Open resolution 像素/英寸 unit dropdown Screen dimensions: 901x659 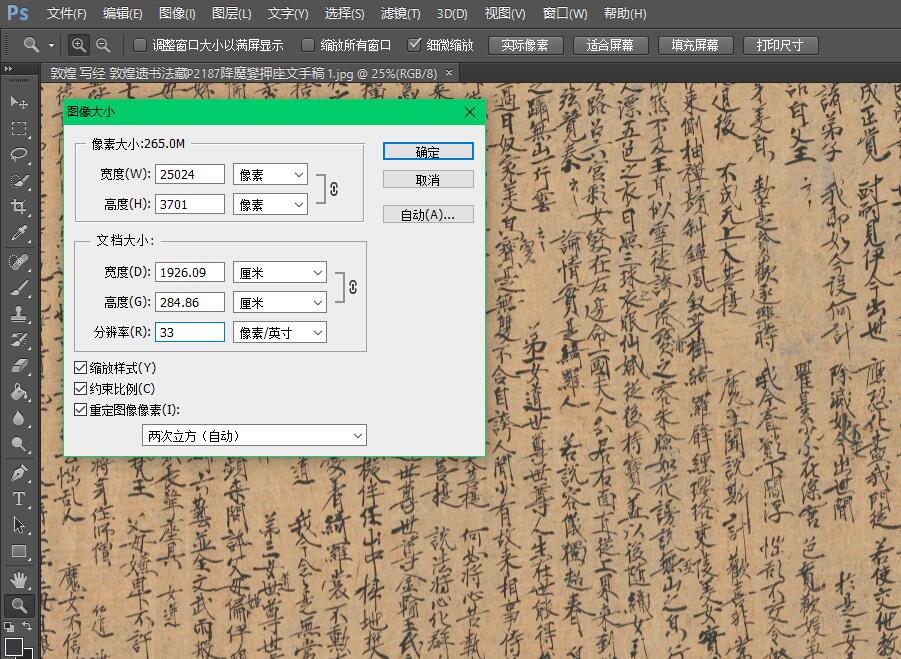coord(280,333)
